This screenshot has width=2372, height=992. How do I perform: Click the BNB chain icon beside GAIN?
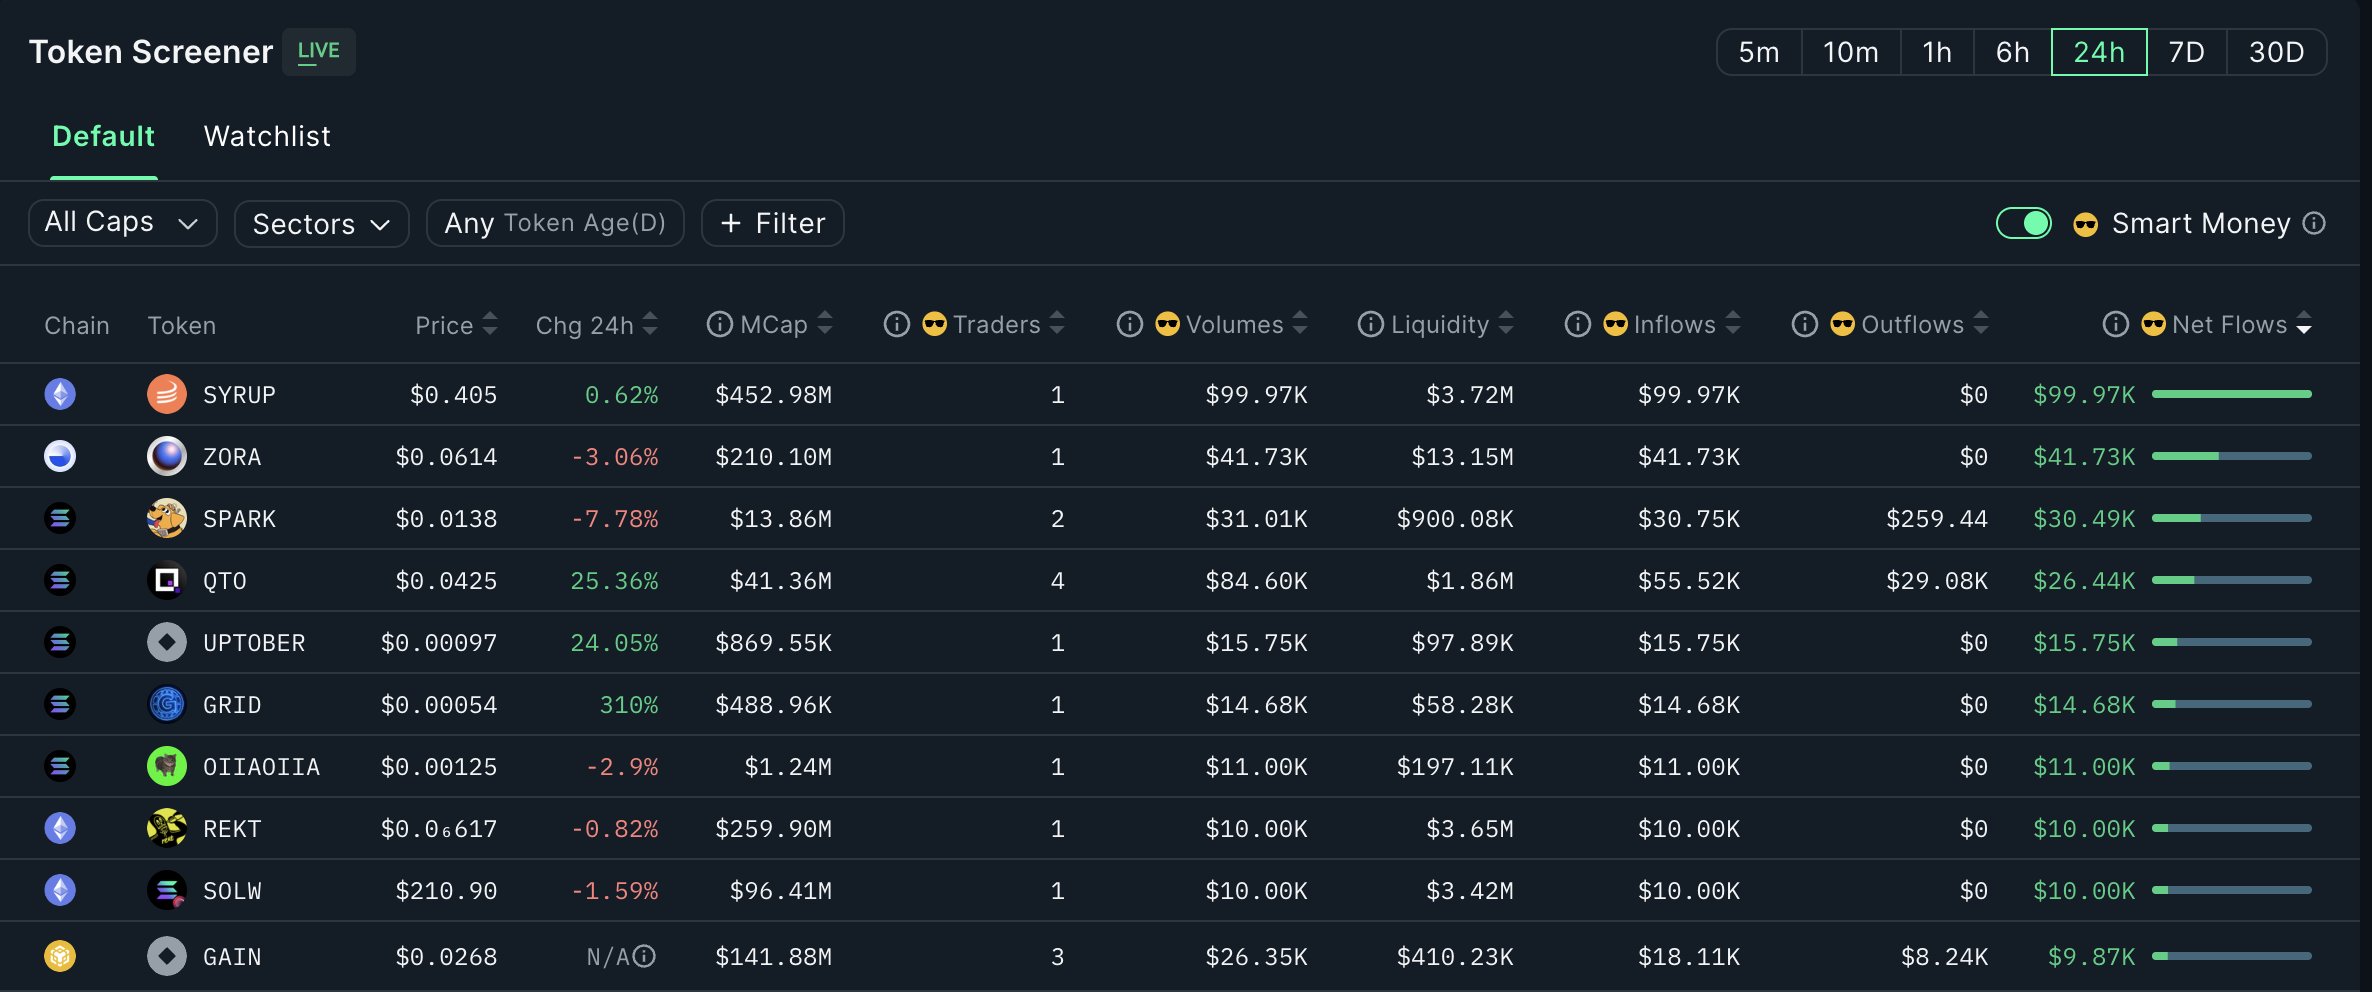click(60, 956)
